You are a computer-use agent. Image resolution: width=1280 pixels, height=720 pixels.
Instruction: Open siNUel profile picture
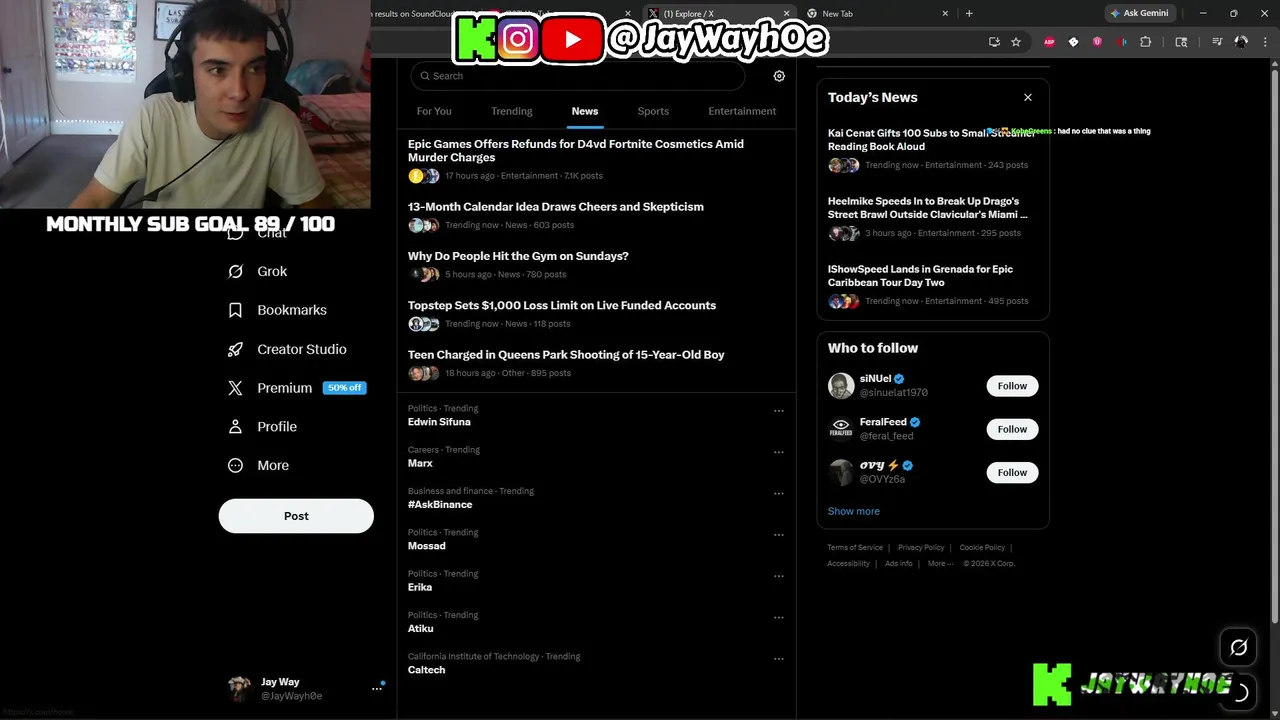(841, 386)
